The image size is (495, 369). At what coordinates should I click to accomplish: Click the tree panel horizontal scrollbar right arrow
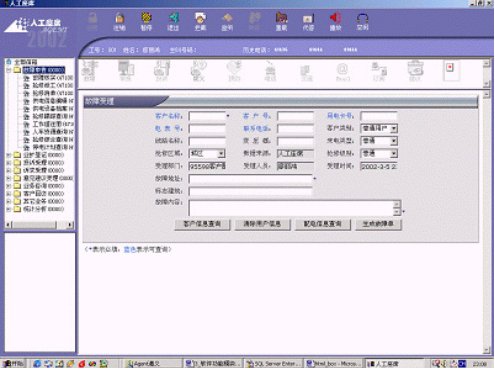70,225
